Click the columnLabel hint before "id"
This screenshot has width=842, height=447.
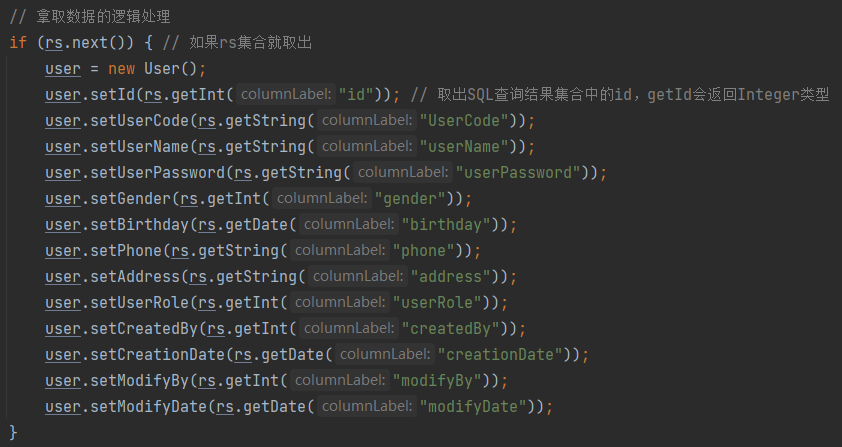coord(285,95)
